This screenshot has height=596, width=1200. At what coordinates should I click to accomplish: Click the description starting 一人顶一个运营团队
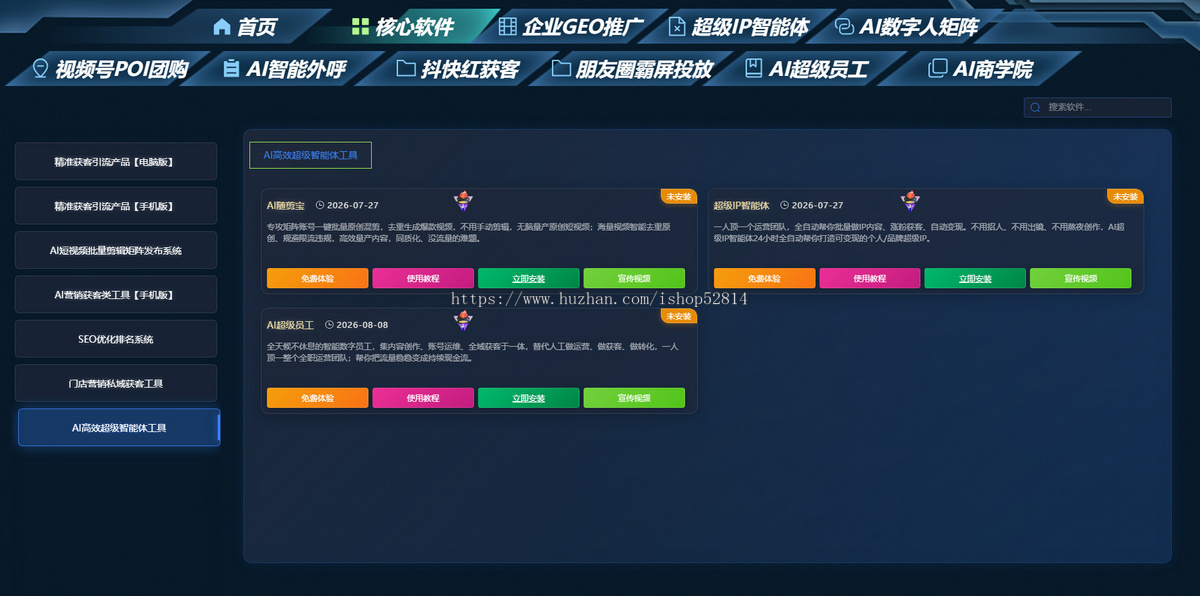(x=919, y=232)
